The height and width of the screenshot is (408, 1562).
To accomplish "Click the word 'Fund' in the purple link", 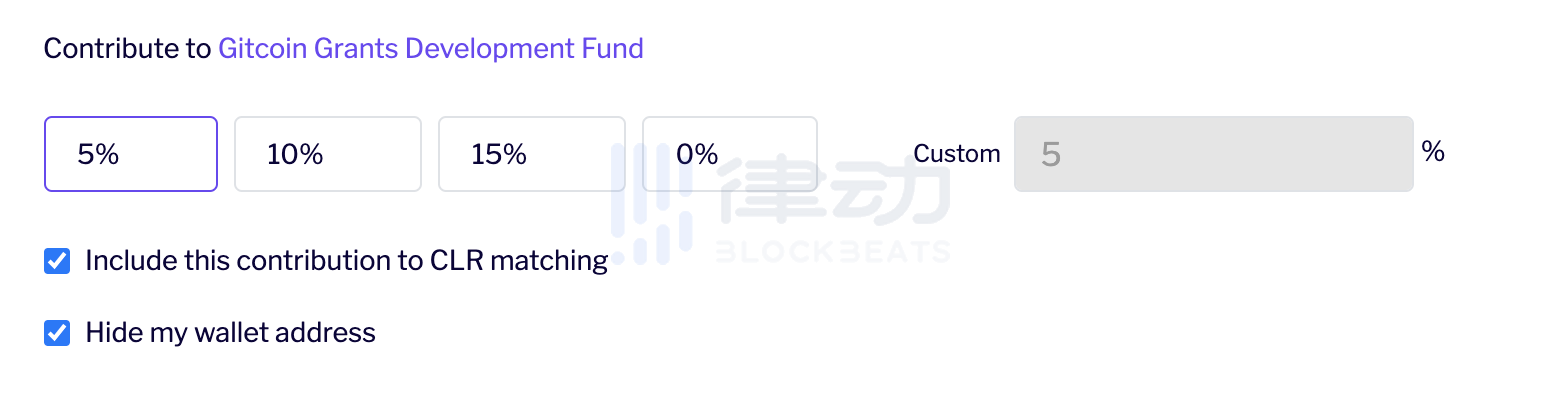I will pyautogui.click(x=613, y=48).
